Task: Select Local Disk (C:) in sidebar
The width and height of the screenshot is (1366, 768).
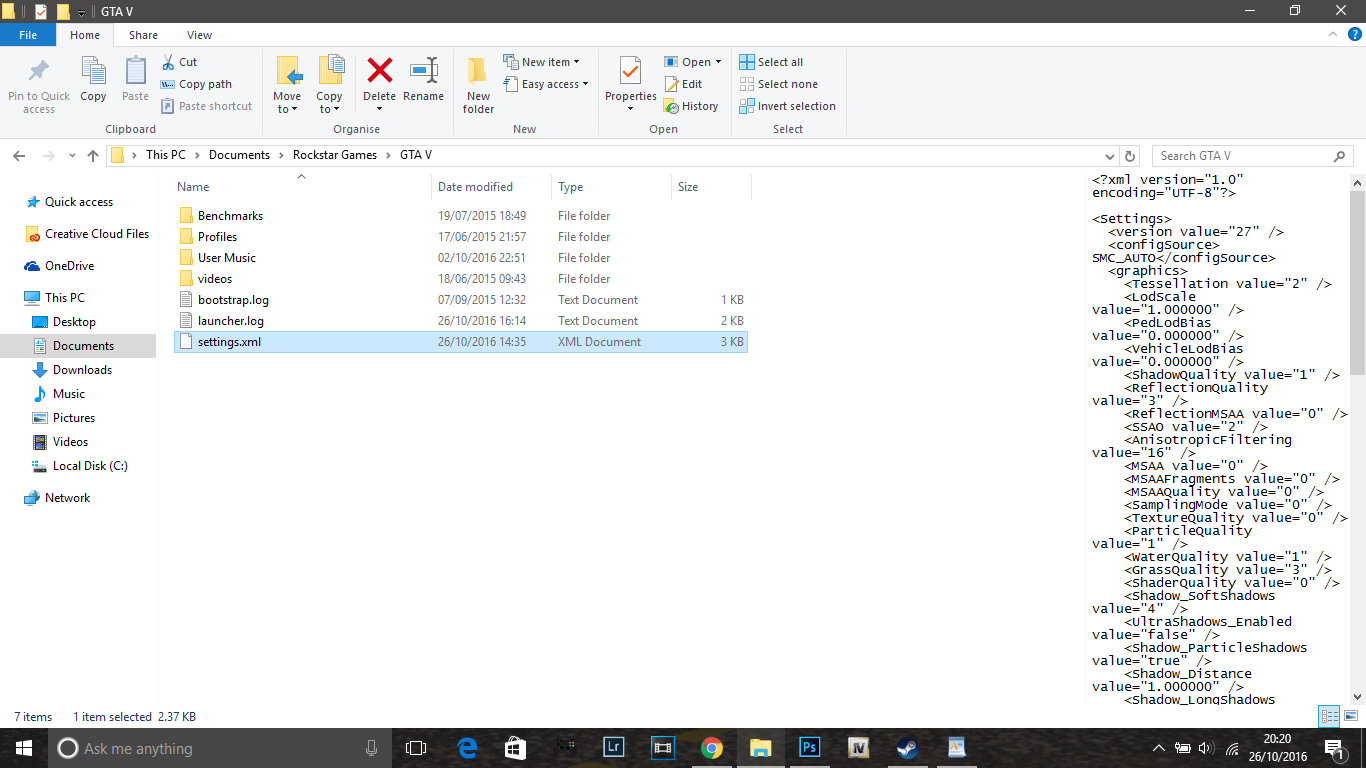Action: click(x=90, y=466)
